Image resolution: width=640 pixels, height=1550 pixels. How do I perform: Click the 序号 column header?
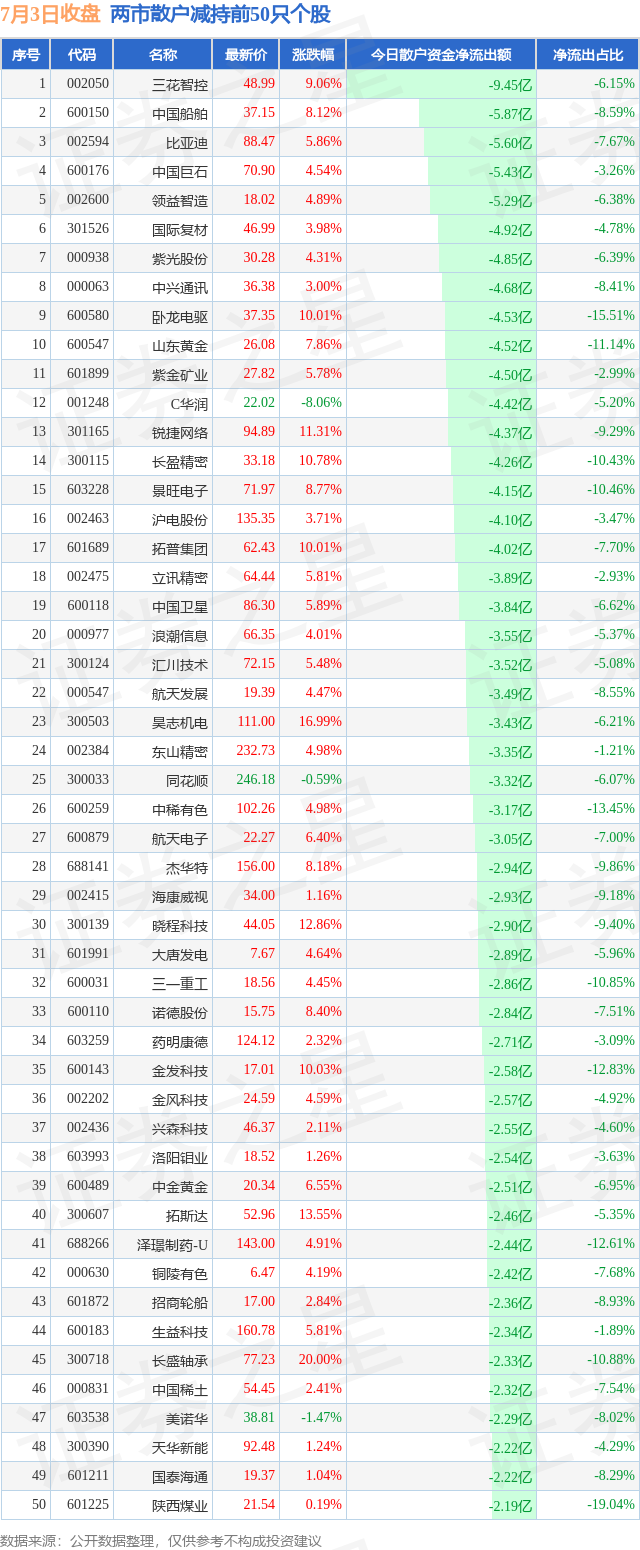coord(26,55)
